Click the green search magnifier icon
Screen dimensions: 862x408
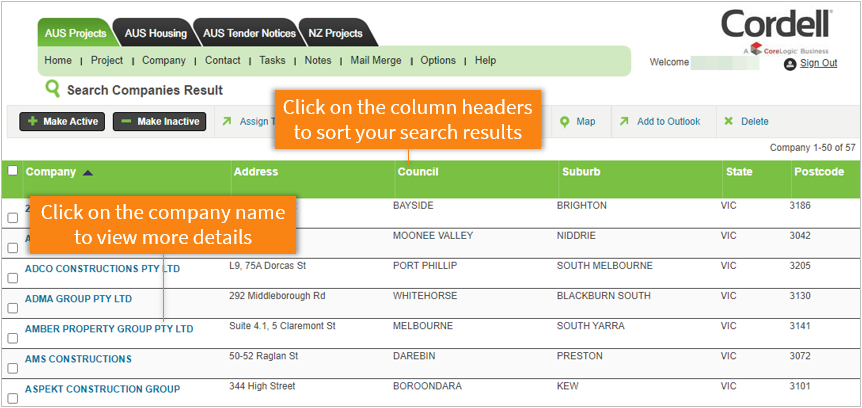point(53,89)
